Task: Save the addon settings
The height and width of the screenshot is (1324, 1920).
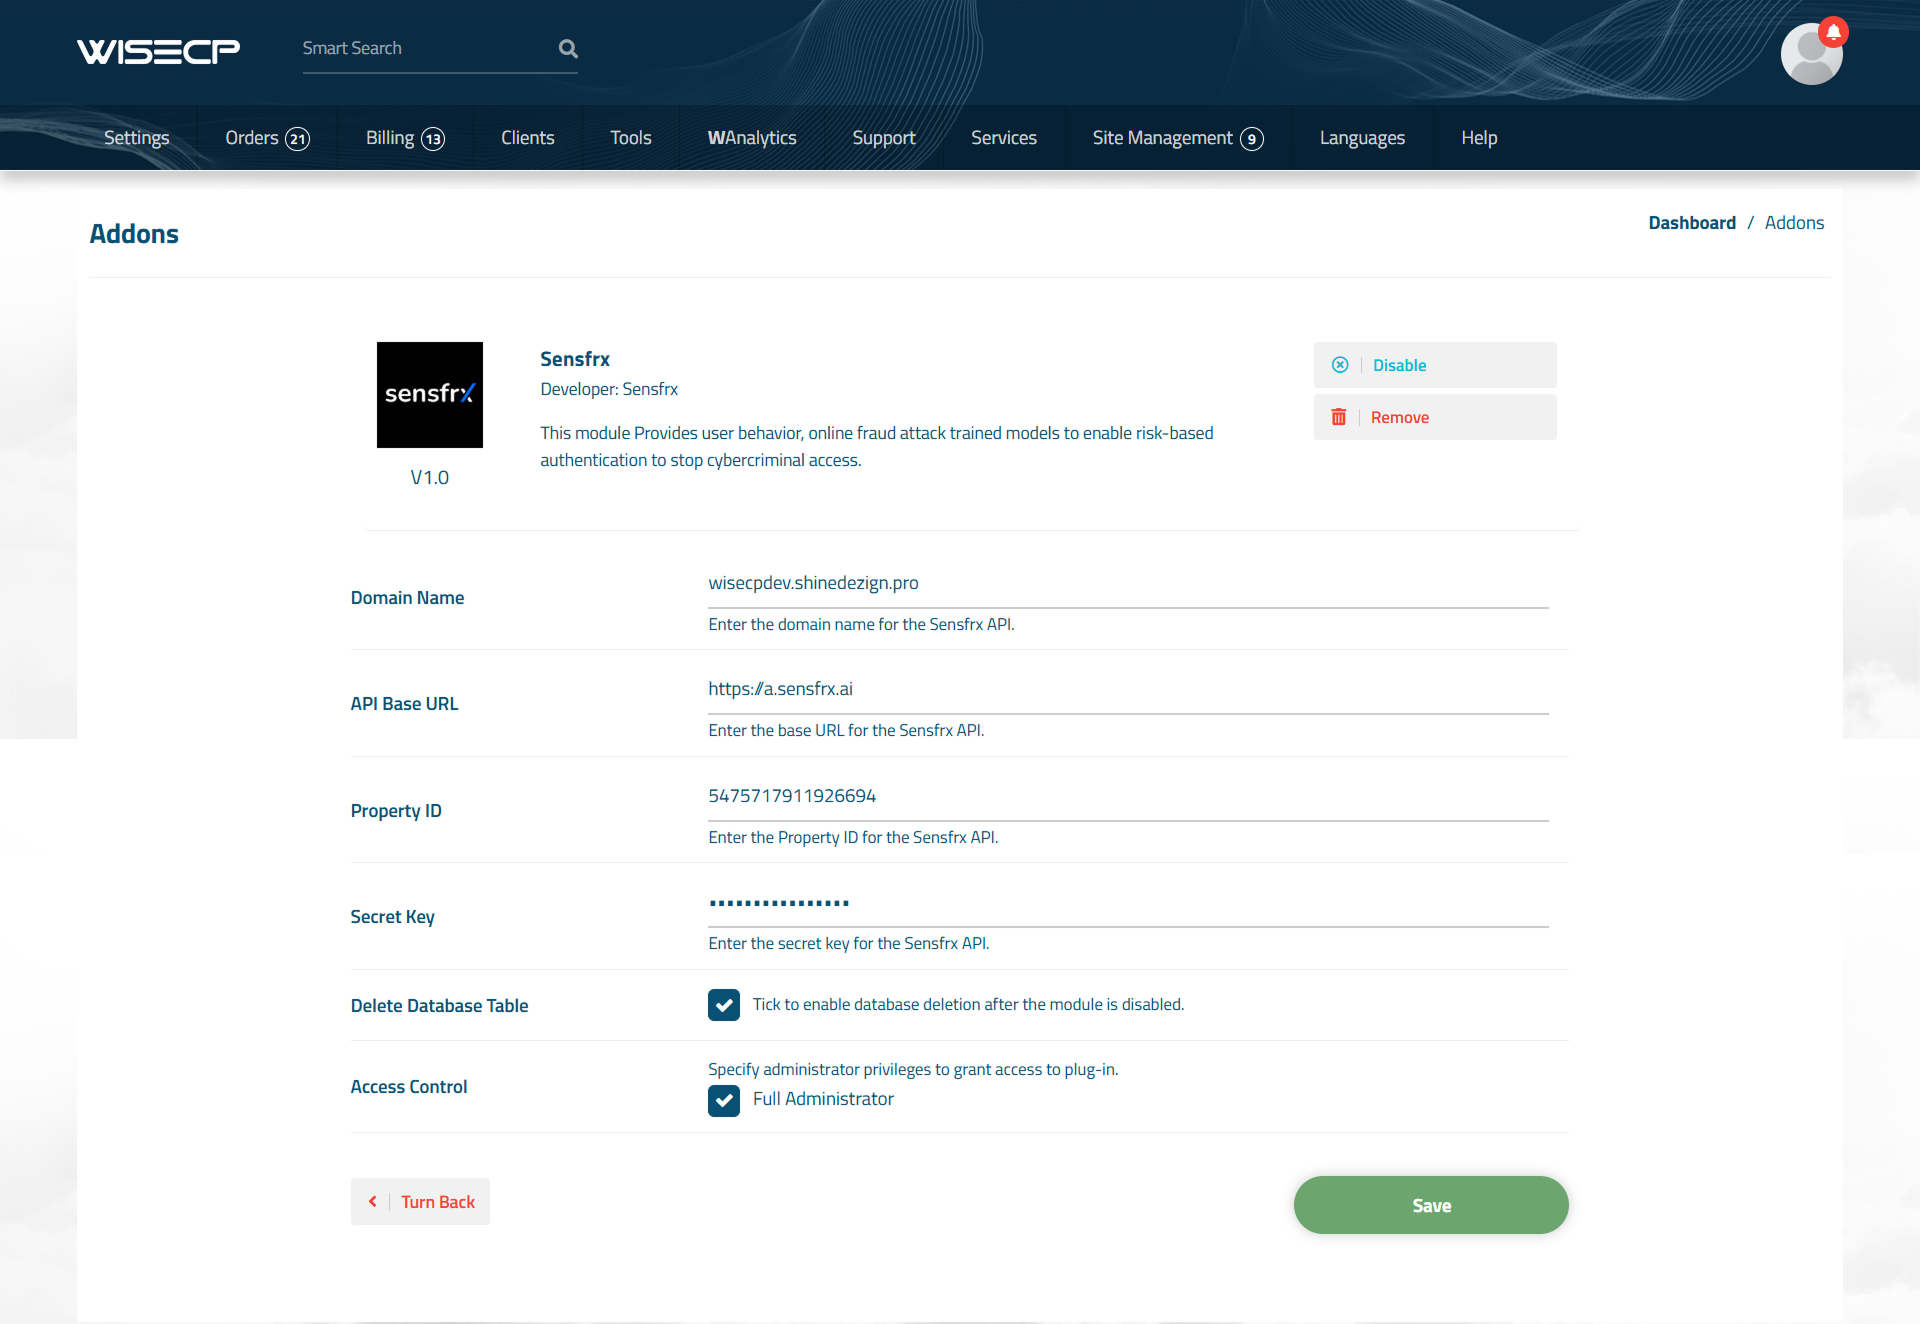Action: pyautogui.click(x=1431, y=1205)
